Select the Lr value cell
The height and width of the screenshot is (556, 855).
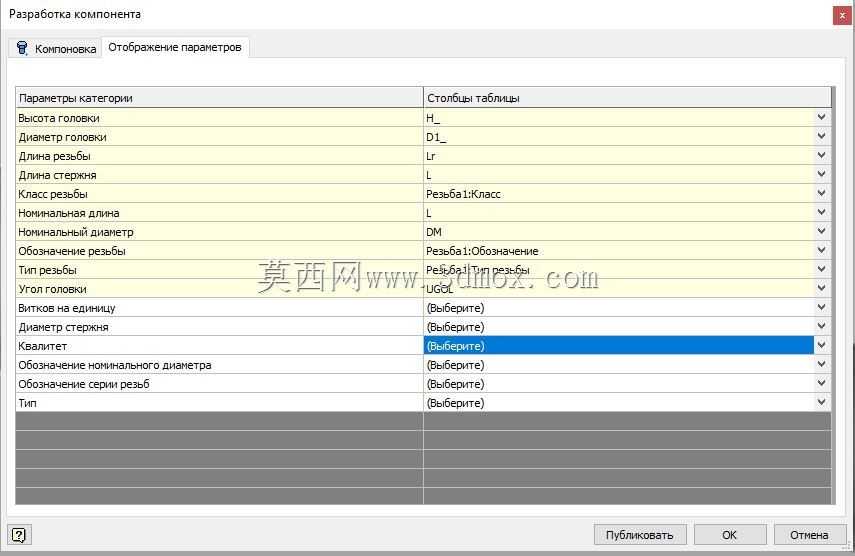tap(619, 156)
